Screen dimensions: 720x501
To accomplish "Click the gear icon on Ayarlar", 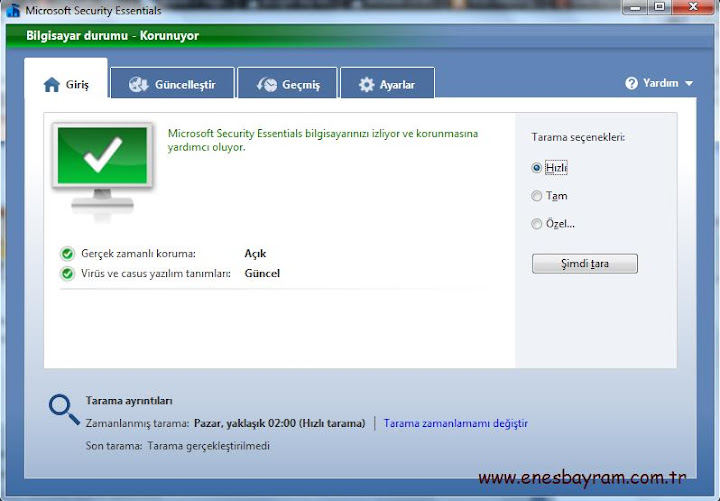I will tap(366, 84).
